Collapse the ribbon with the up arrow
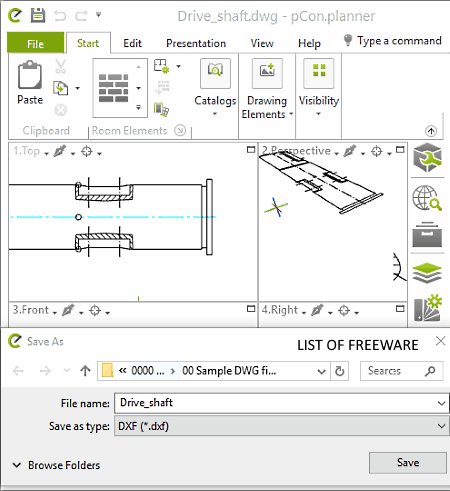Screen dimensions: 450x491 pyautogui.click(x=431, y=131)
